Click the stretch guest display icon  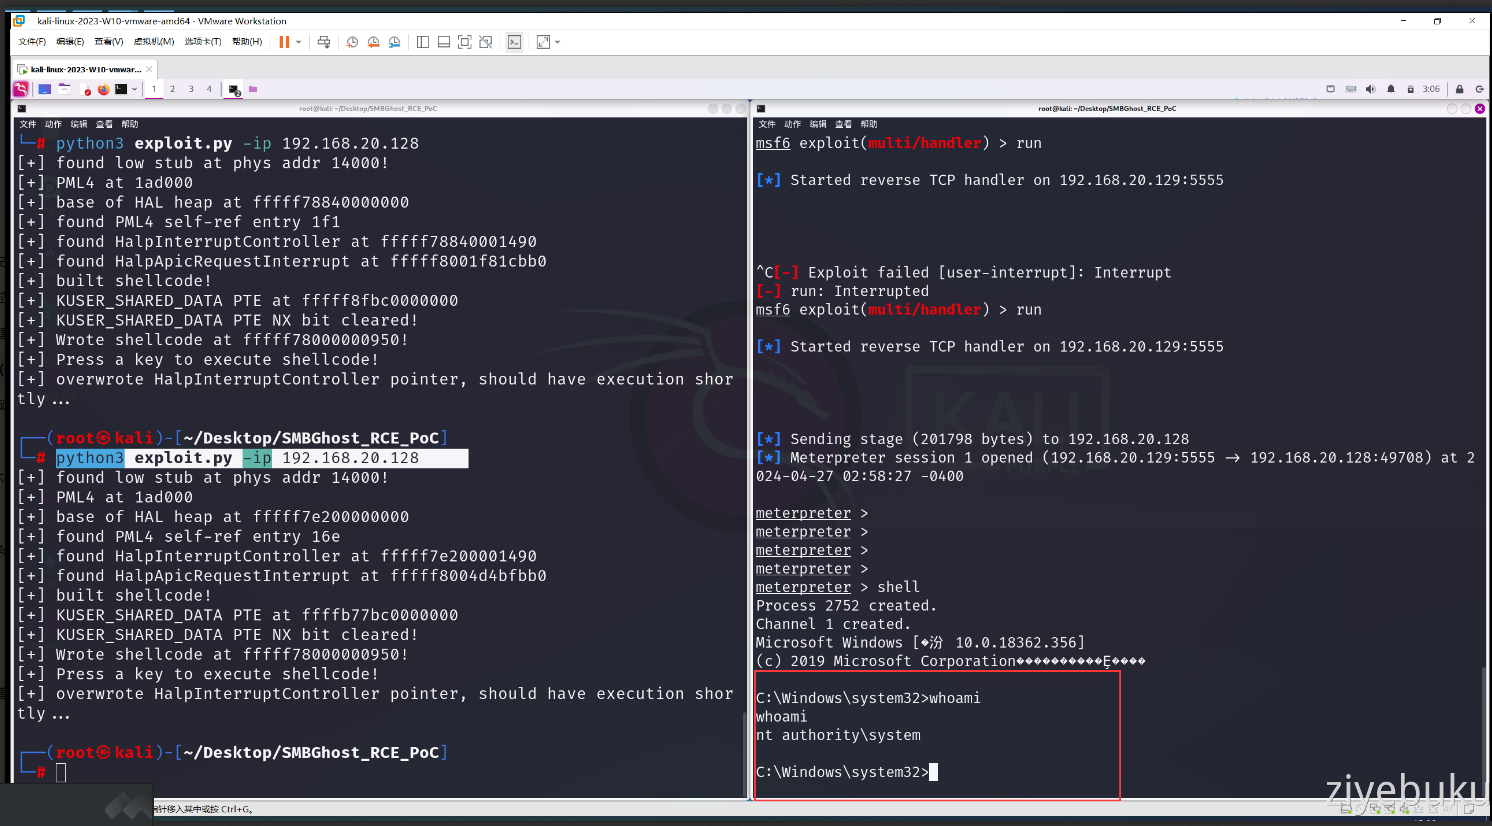click(x=543, y=42)
